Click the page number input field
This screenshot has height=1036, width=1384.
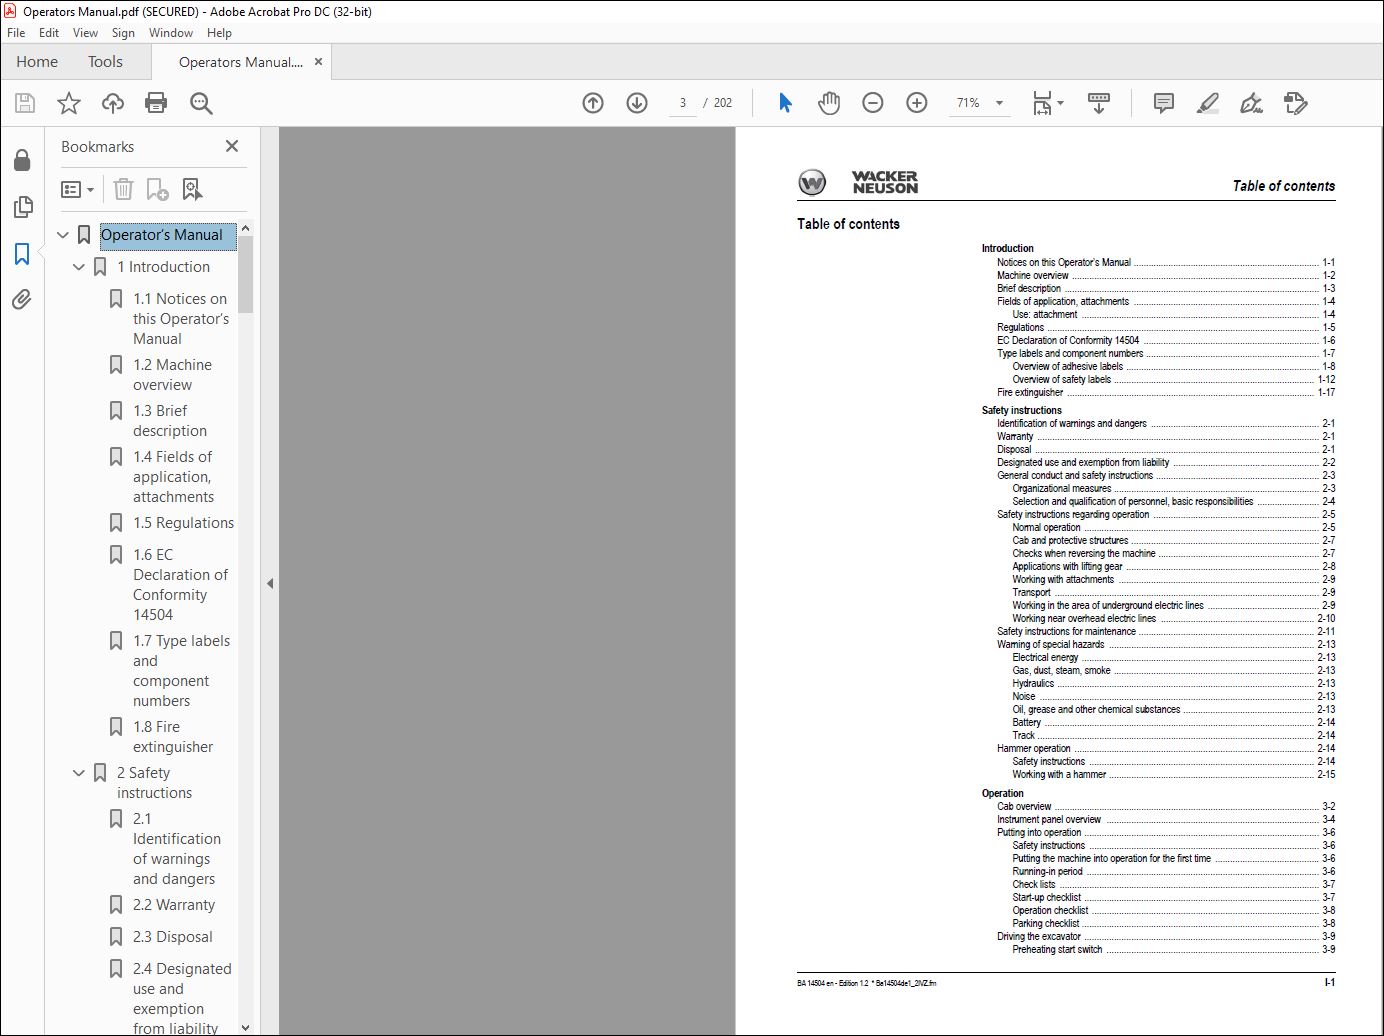pyautogui.click(x=682, y=103)
